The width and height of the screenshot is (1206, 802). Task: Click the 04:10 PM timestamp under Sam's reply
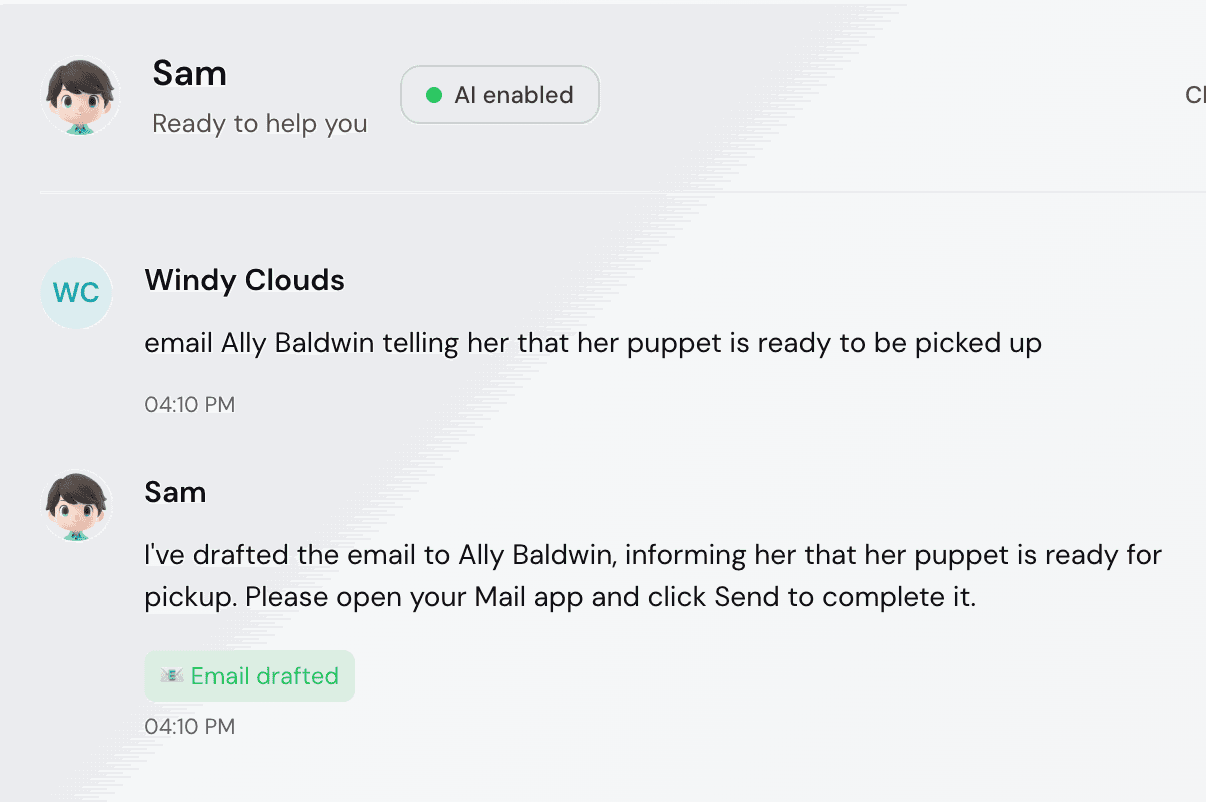(190, 726)
